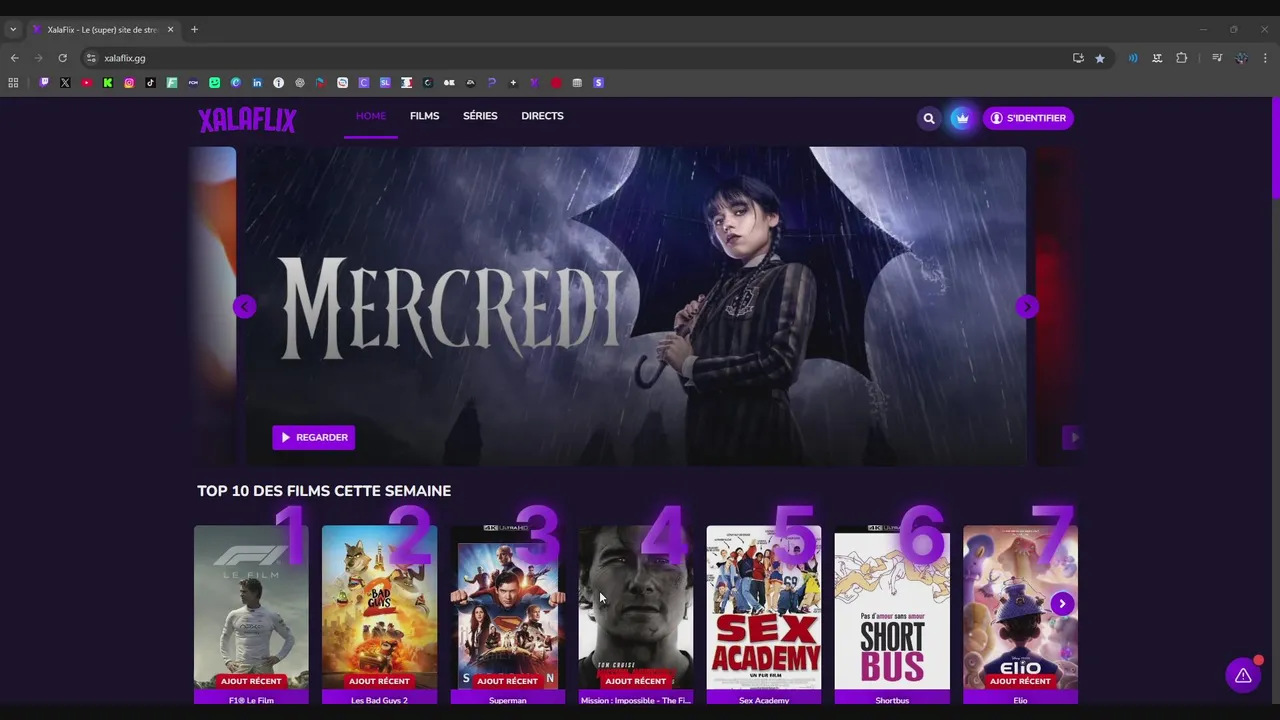The width and height of the screenshot is (1280, 720).
Task: Click AJOUT RÉCENT badge on Elio
Action: [x=1020, y=681]
